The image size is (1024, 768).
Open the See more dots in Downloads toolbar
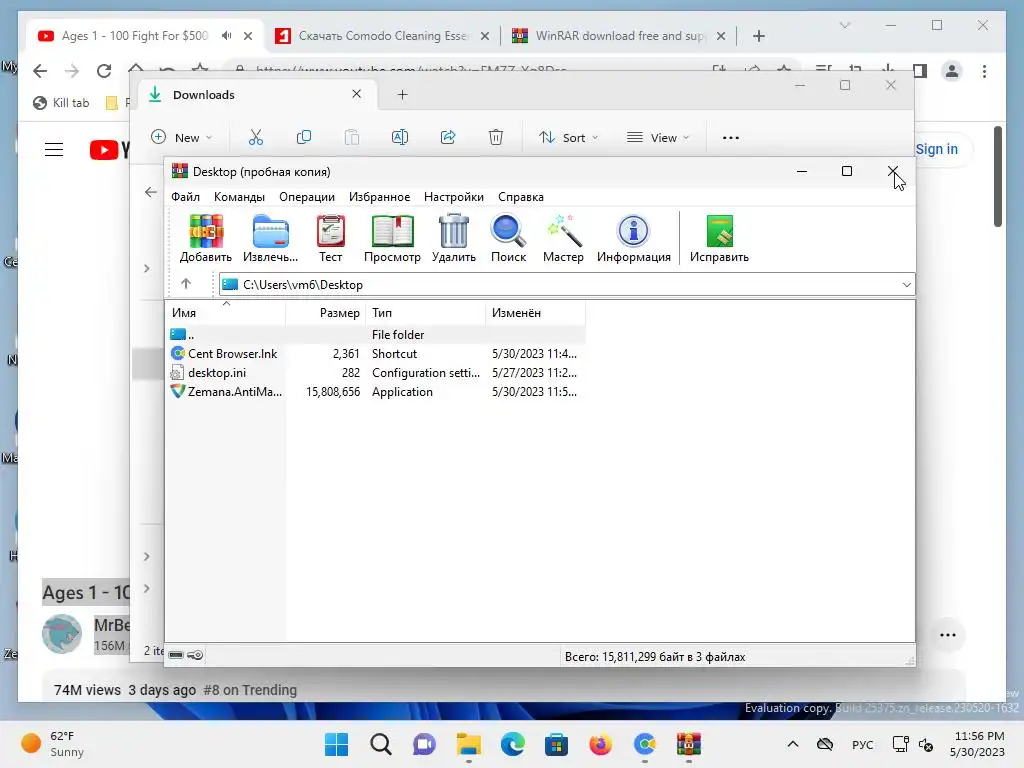(731, 138)
